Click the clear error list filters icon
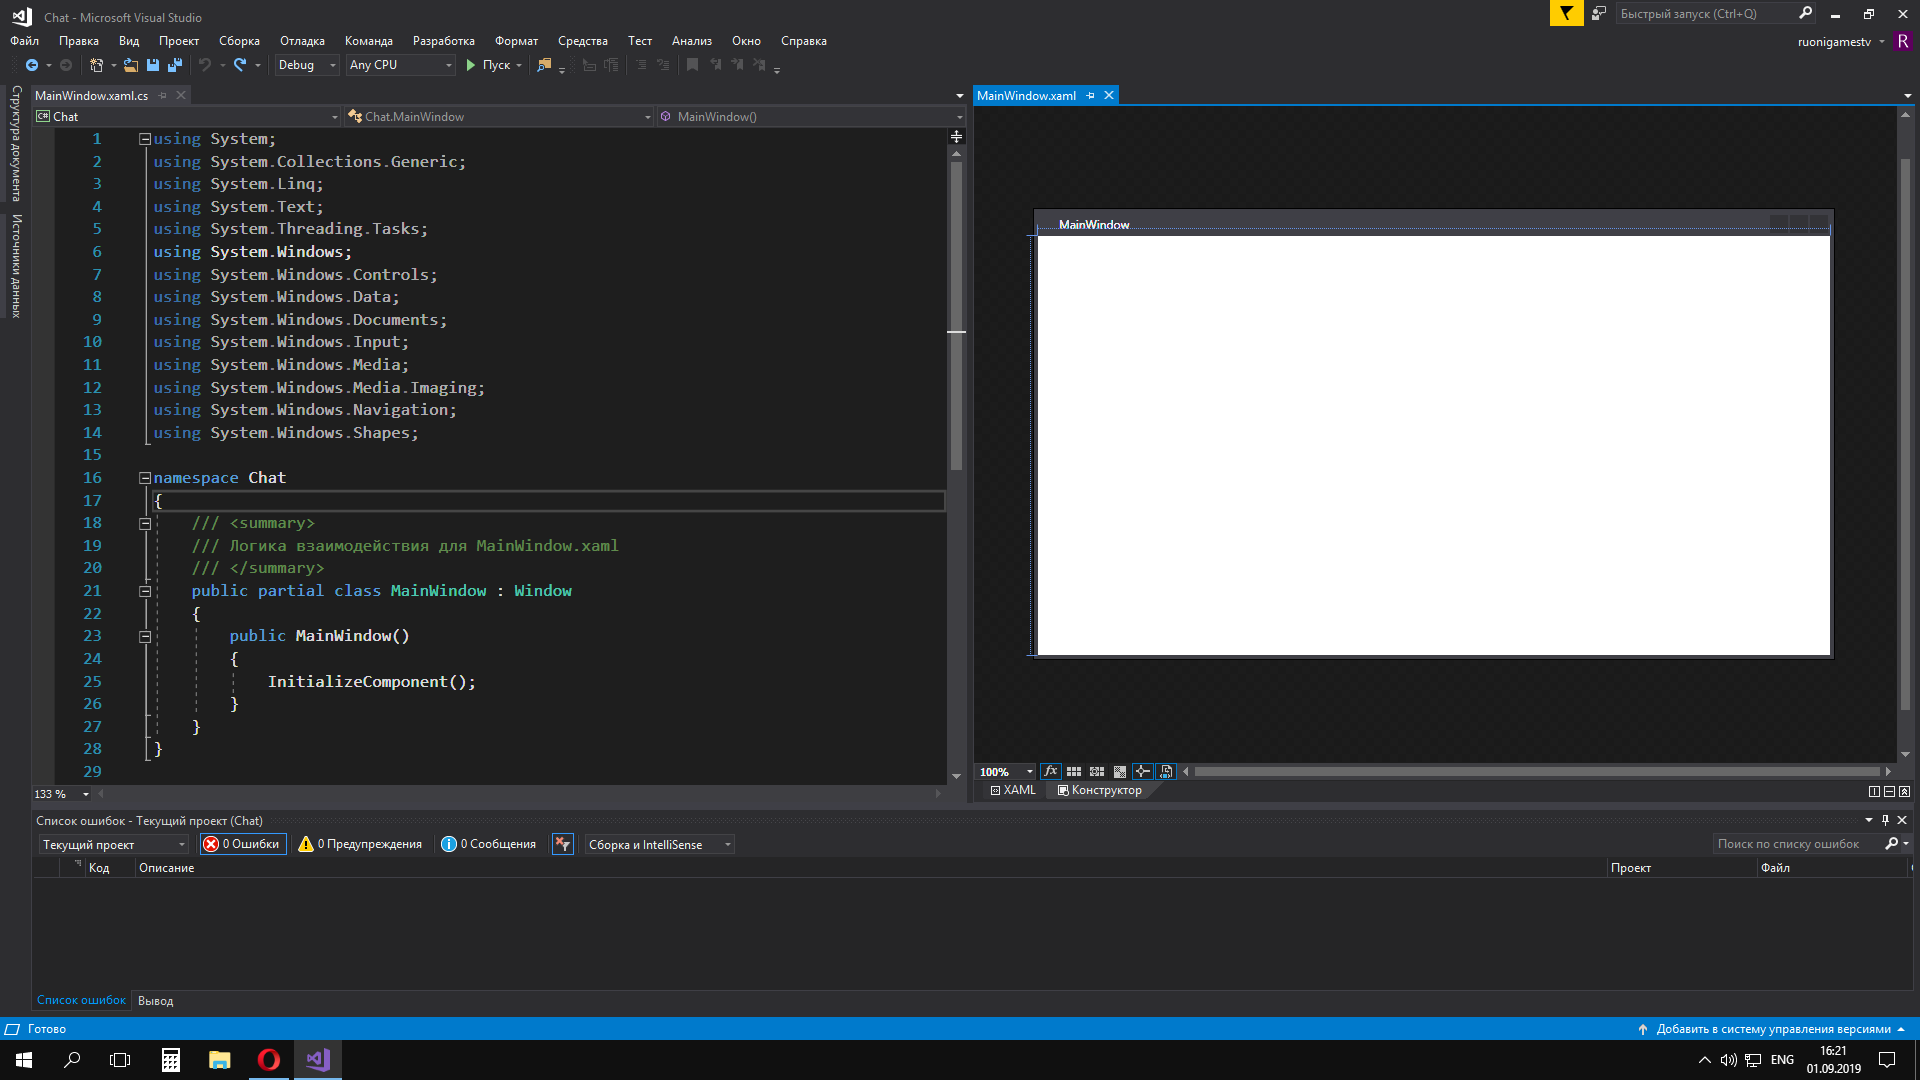 pos(563,845)
